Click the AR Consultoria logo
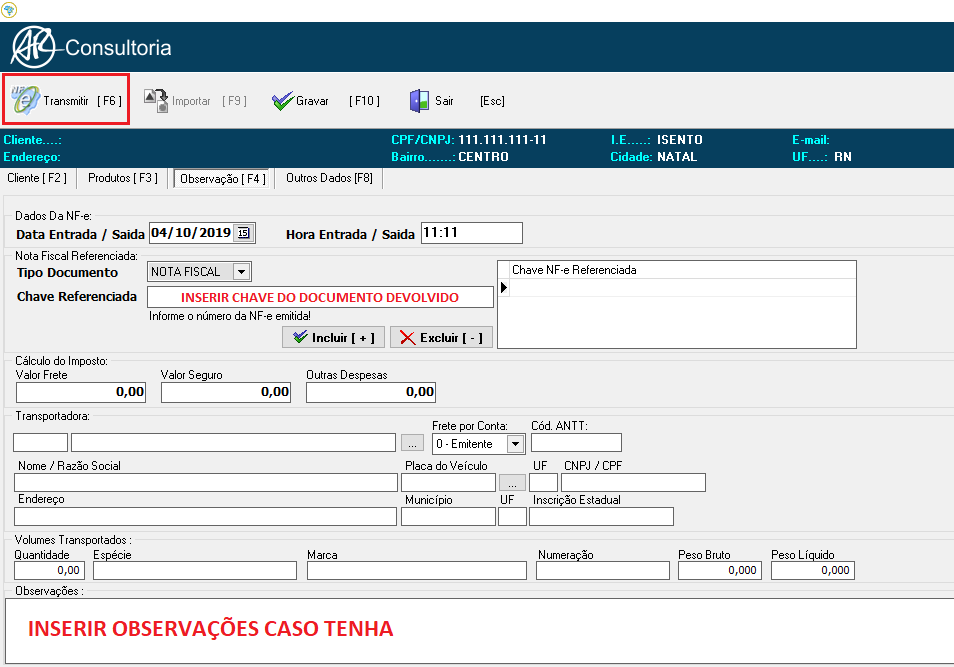This screenshot has height=667, width=954. point(91,47)
